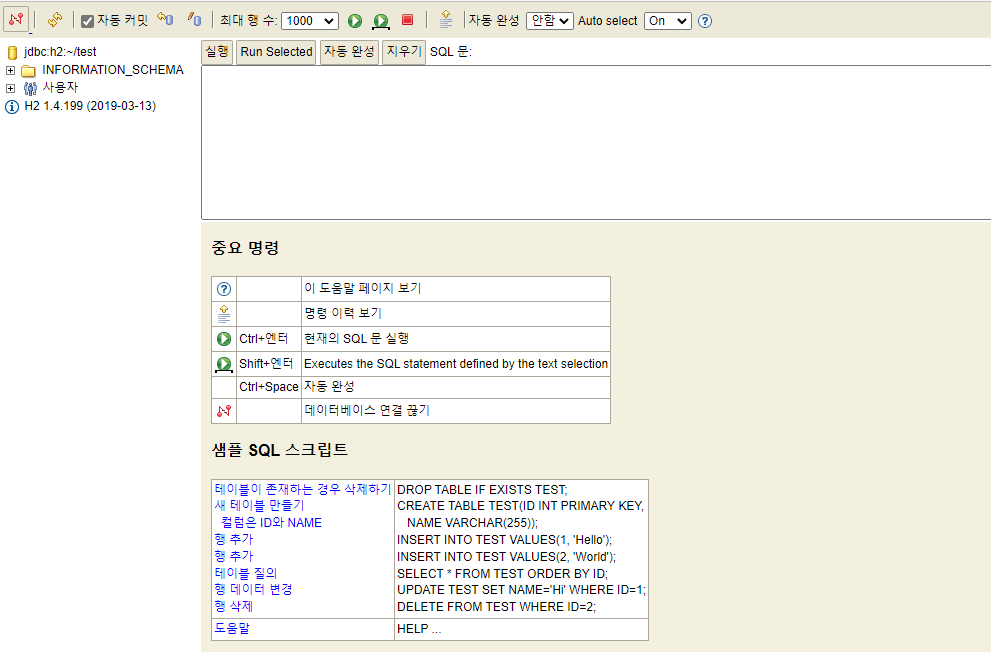
Task: Open the Auto select dropdown set to On
Action: tap(668, 21)
